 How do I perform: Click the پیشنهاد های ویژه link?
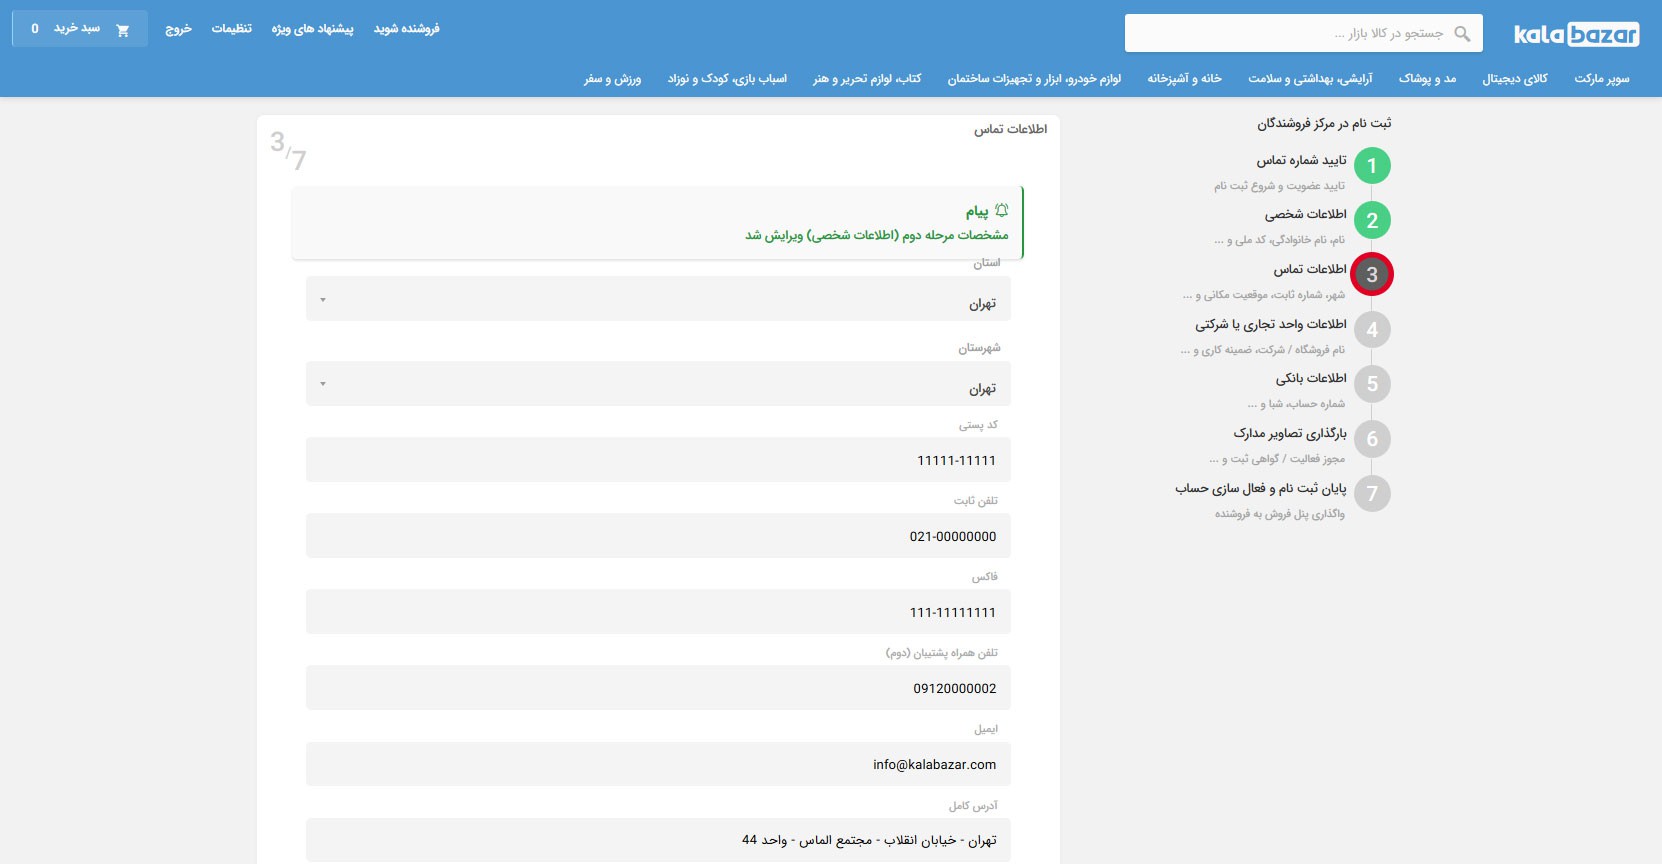pyautogui.click(x=312, y=29)
